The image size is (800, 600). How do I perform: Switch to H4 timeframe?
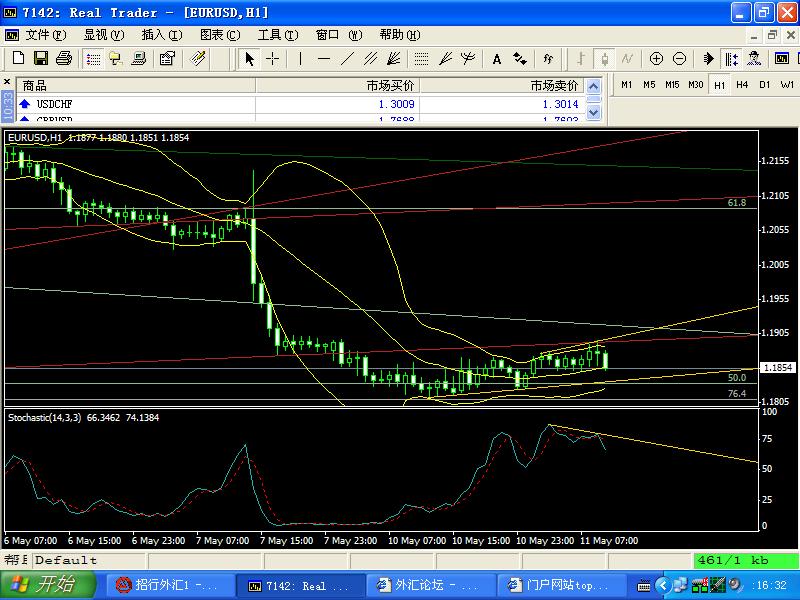point(742,85)
